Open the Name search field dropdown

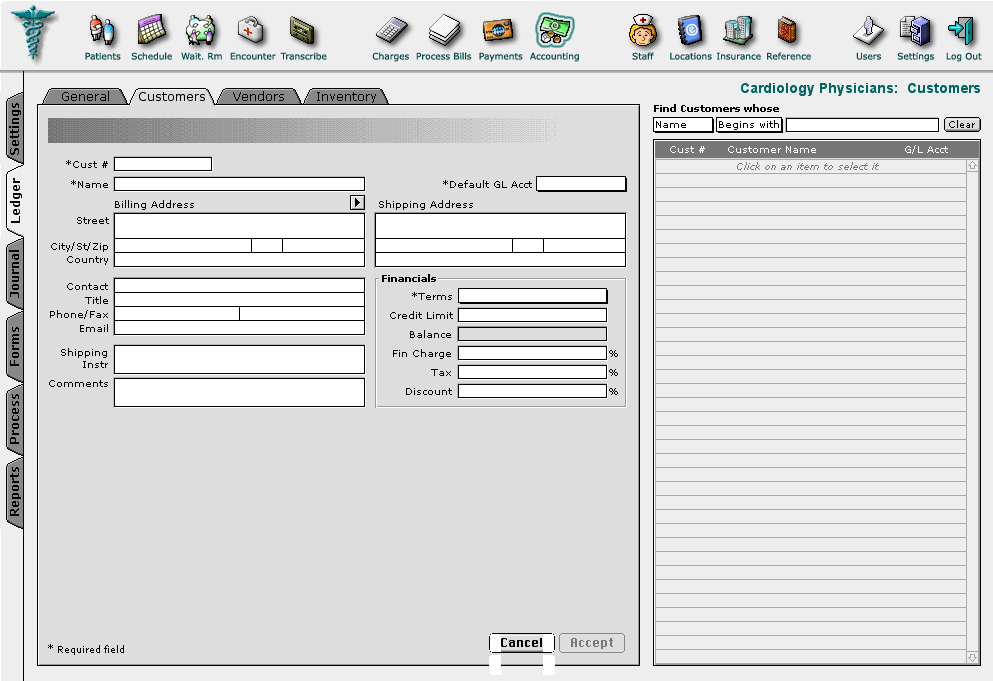pos(683,125)
